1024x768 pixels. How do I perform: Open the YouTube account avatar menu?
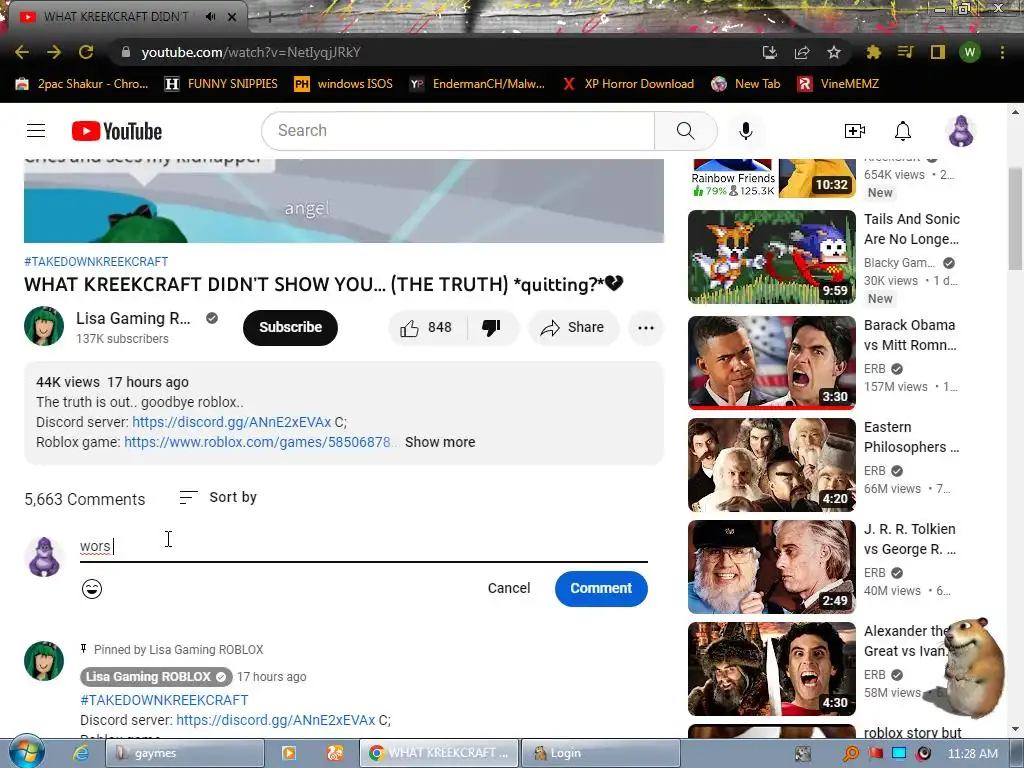pos(960,131)
